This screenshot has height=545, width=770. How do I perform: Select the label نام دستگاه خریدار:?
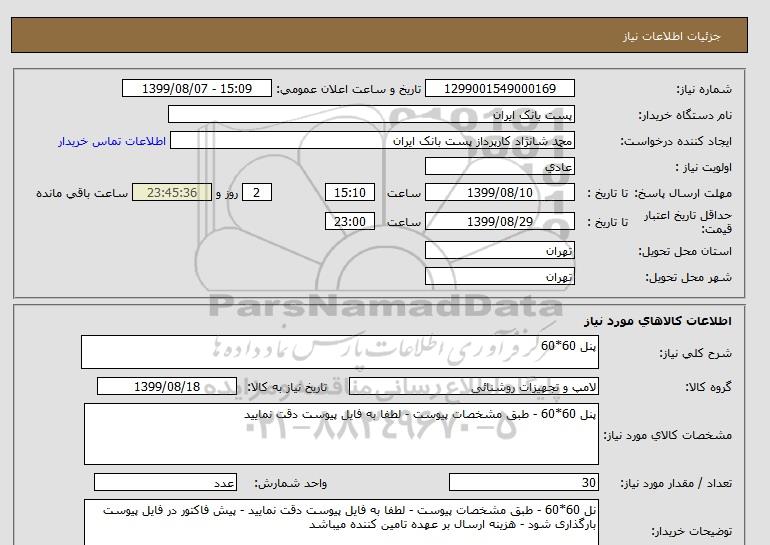685,115
